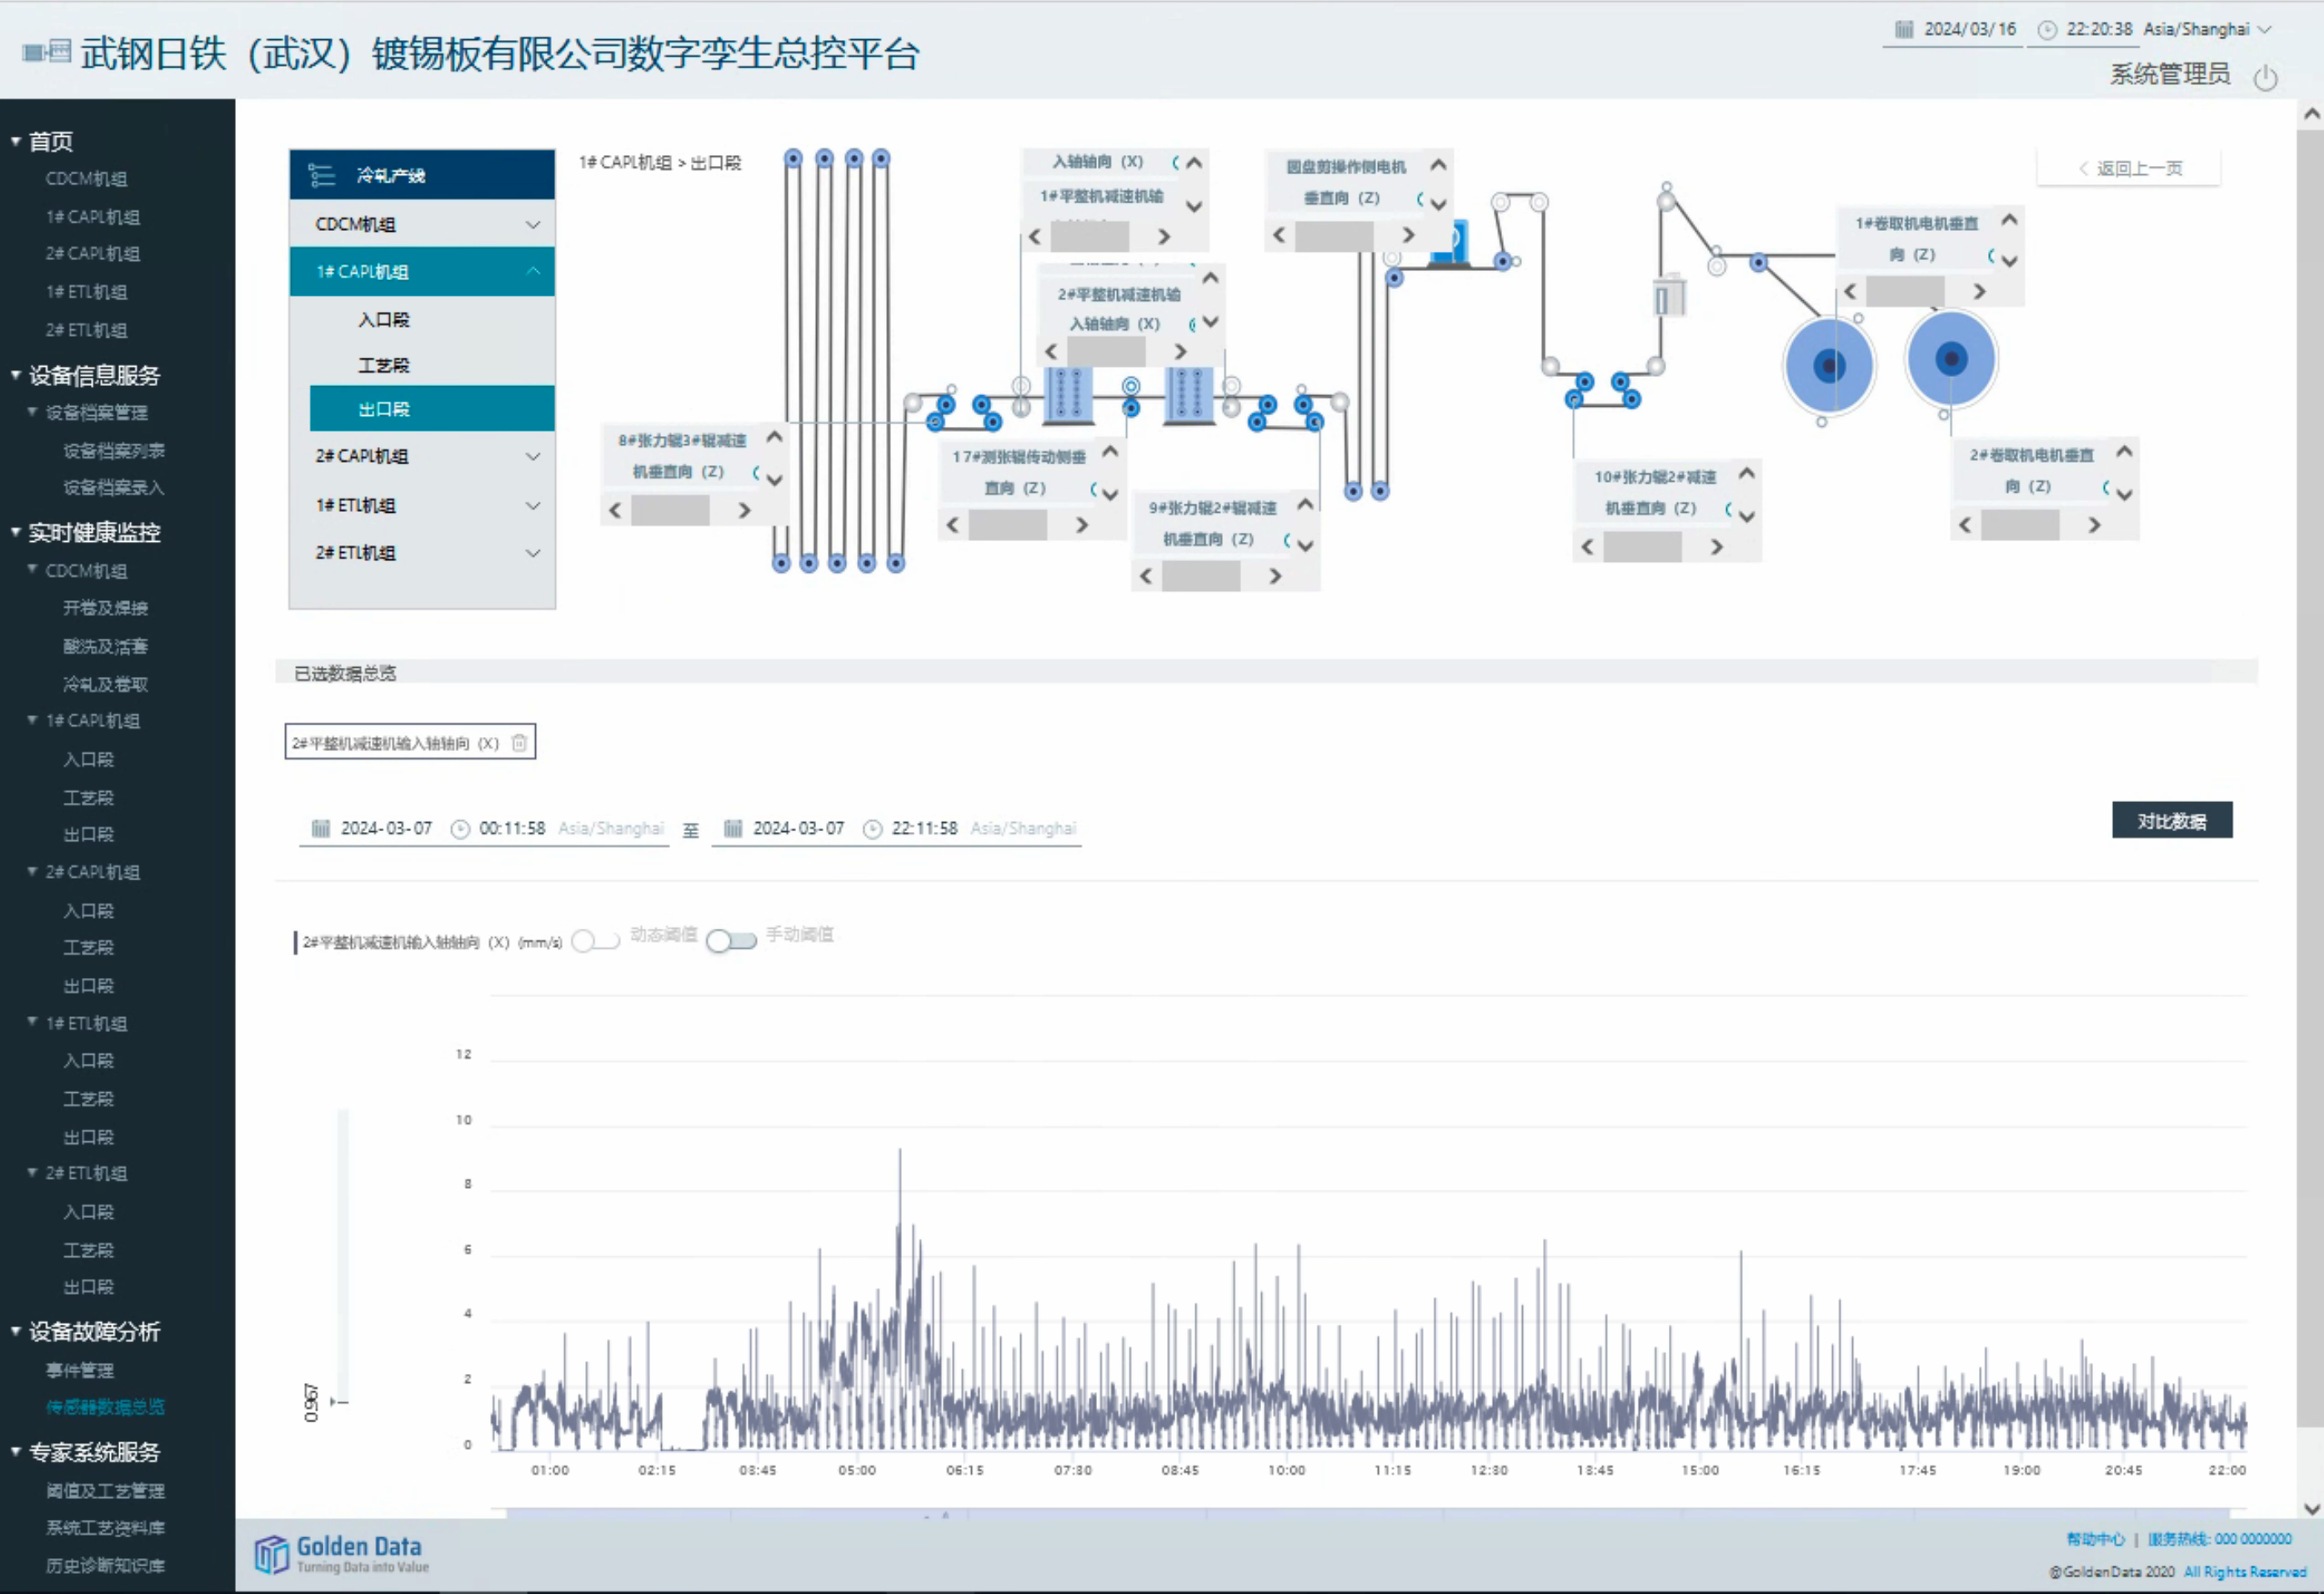2324x1594 pixels.
Task: Click the 1# coiler blue reel
Action: point(1828,366)
